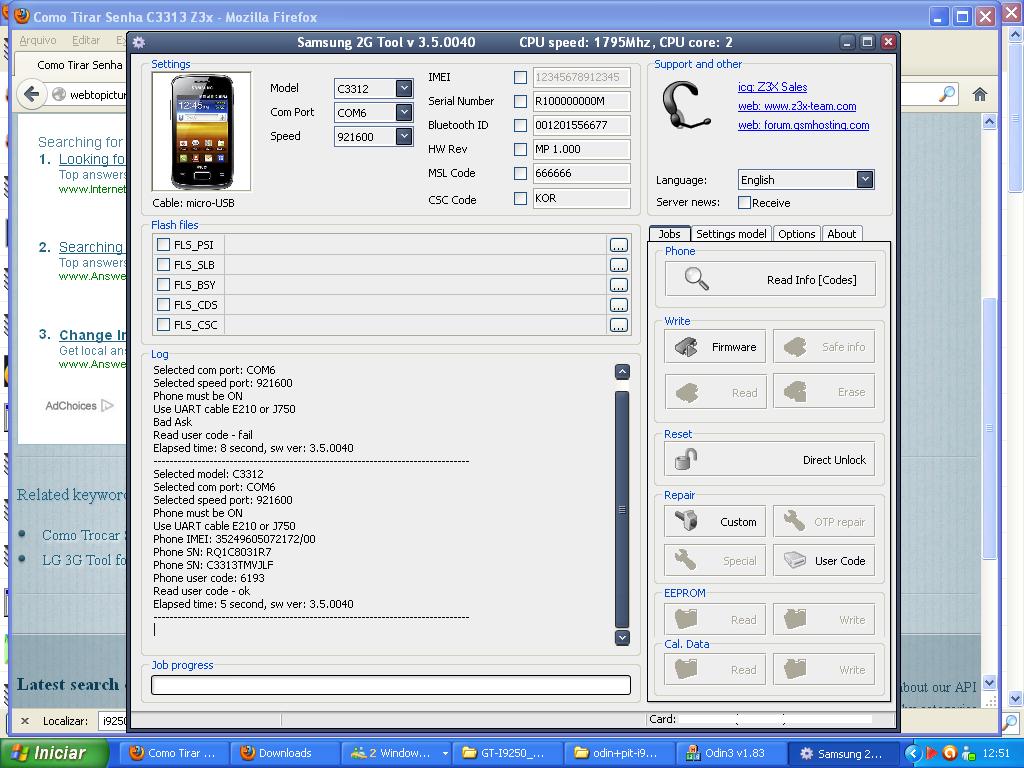Click the gear icon in Samsung 2G Tool title bar

[x=138, y=42]
